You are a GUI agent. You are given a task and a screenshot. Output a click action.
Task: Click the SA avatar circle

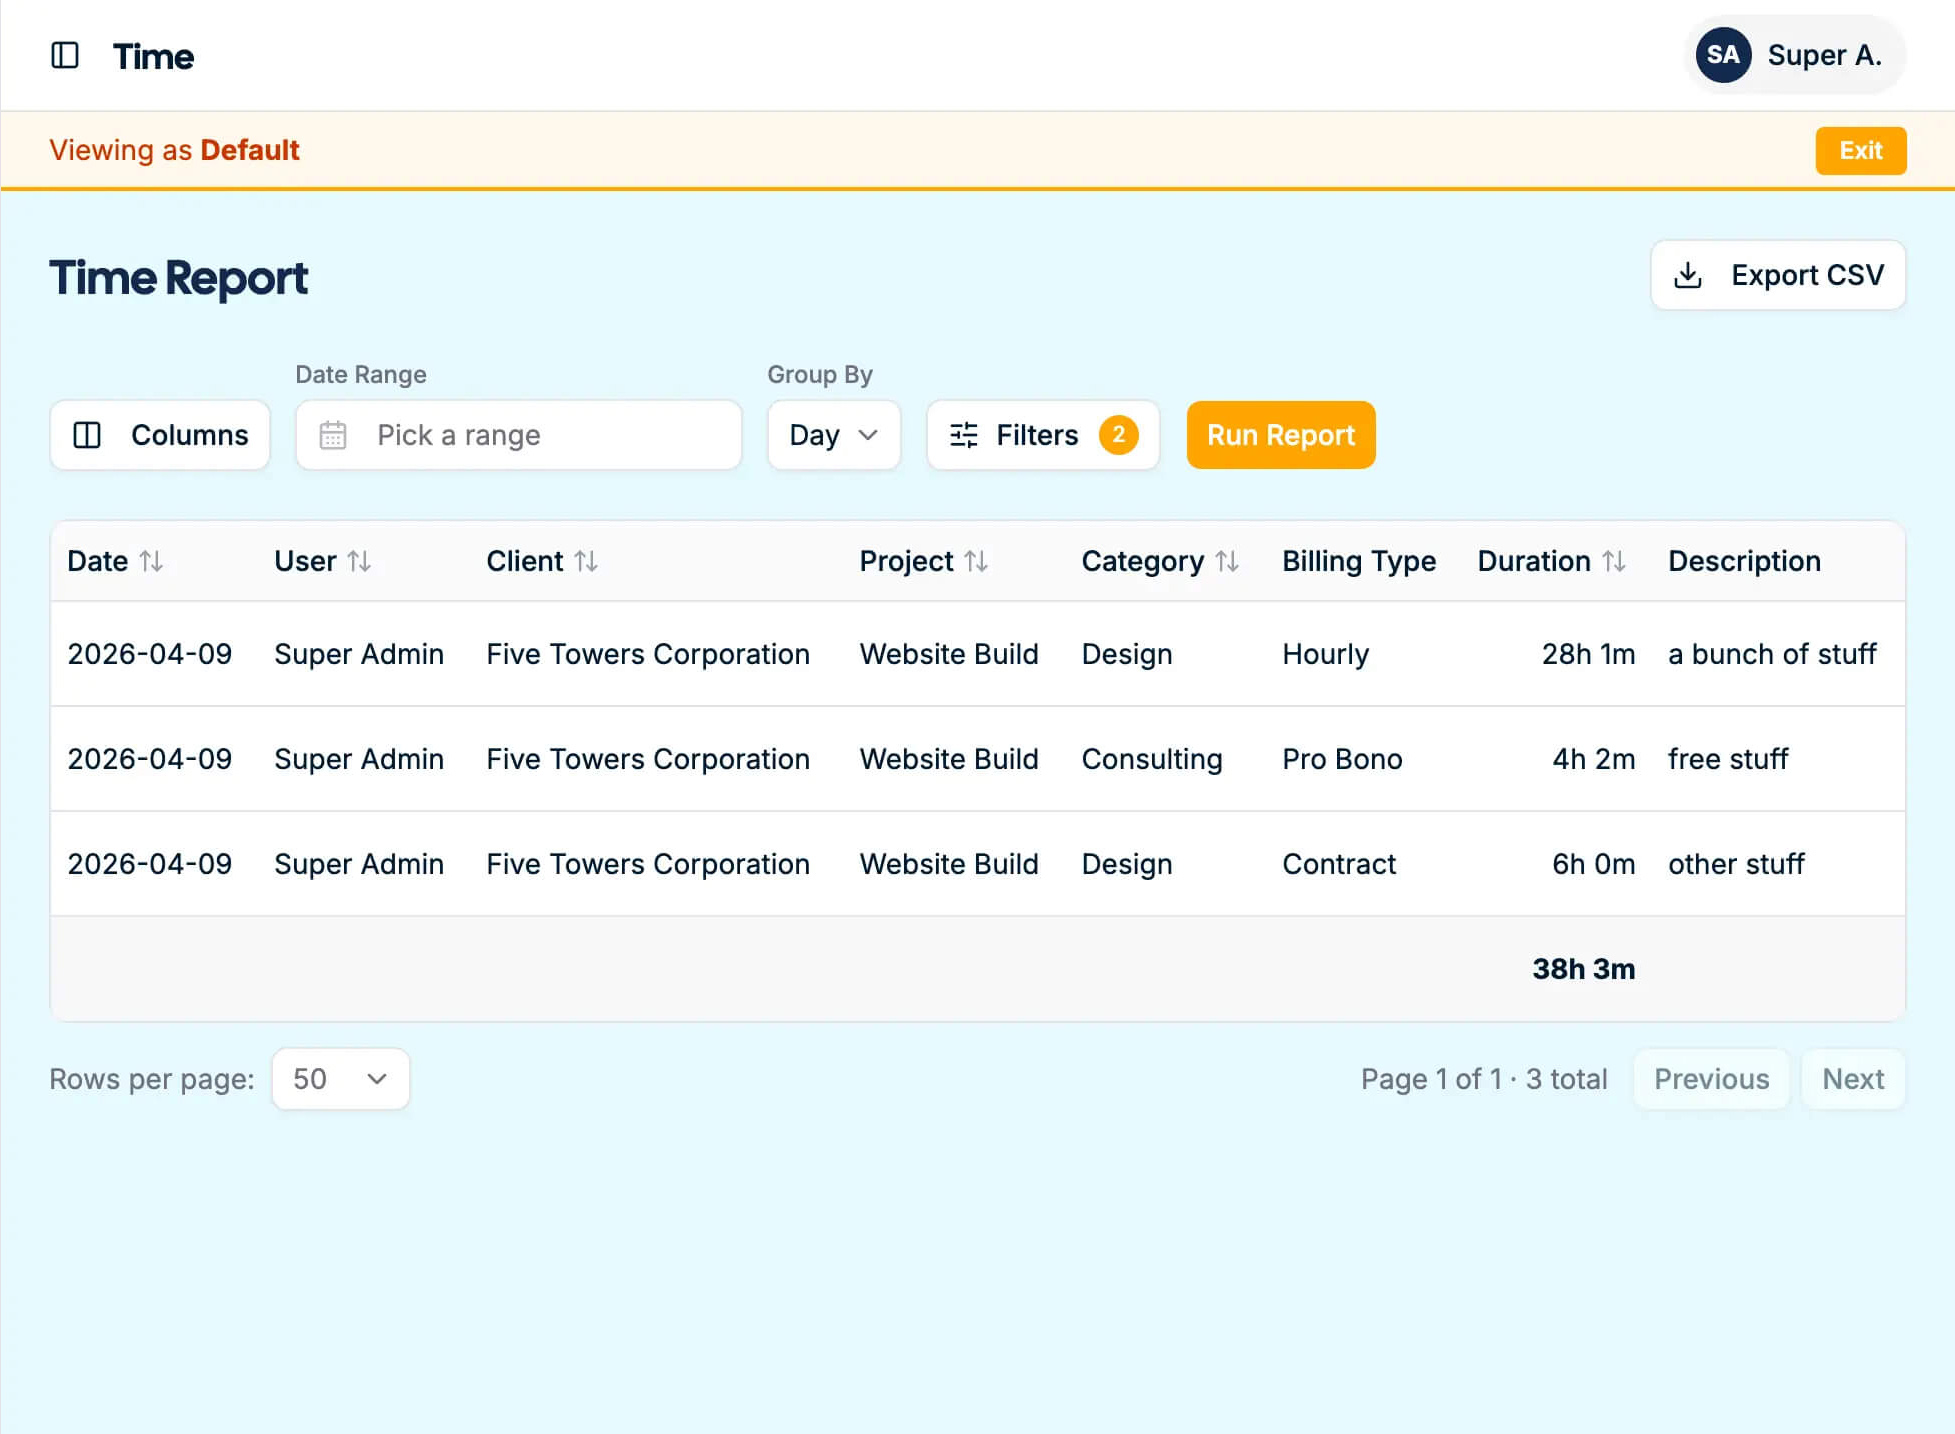coord(1723,55)
